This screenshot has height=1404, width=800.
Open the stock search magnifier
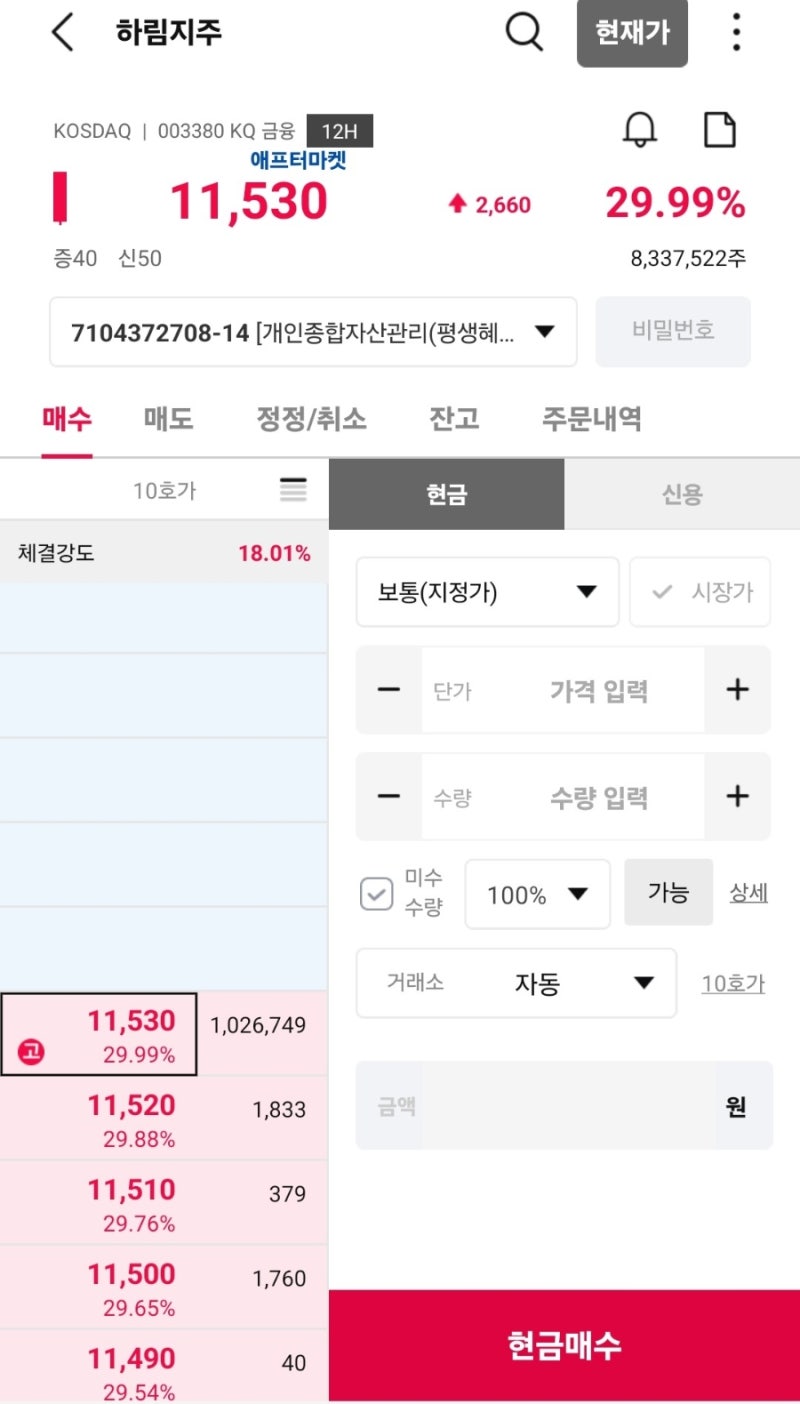(x=524, y=32)
